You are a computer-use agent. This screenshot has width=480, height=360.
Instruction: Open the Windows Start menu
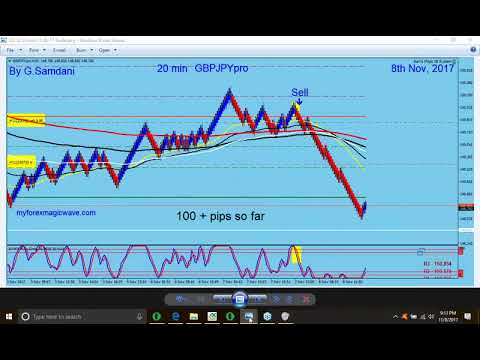click(x=9, y=316)
